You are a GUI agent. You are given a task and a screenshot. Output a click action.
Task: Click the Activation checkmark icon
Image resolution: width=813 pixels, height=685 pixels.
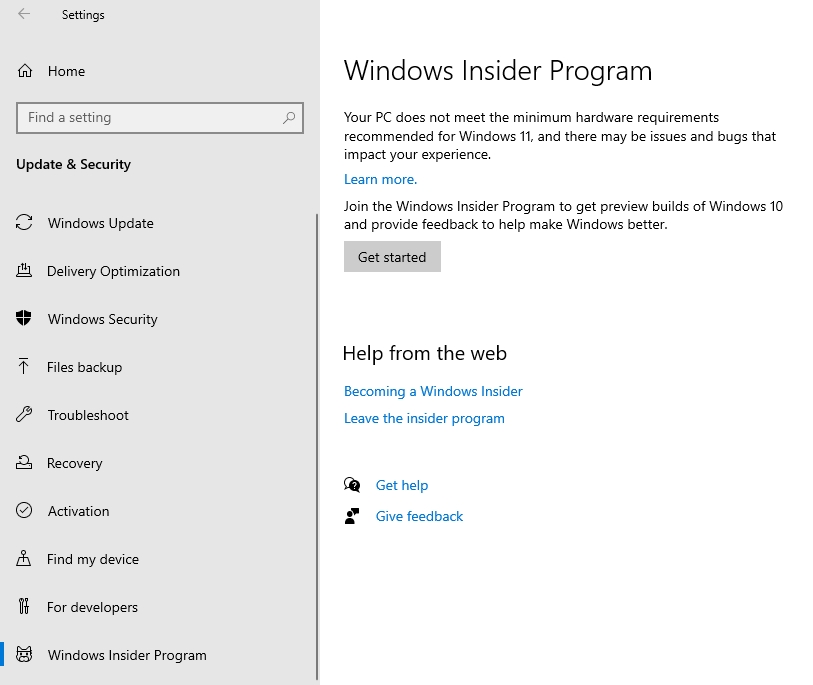click(25, 511)
